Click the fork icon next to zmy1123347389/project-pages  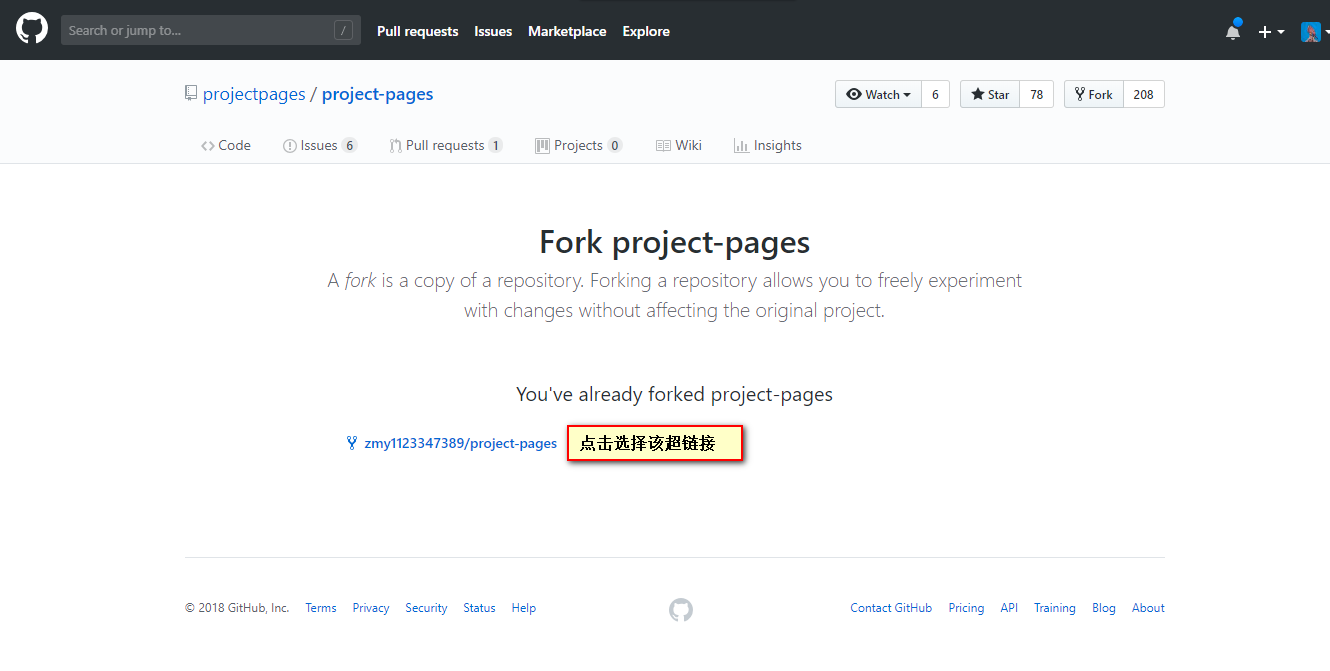tap(352, 443)
